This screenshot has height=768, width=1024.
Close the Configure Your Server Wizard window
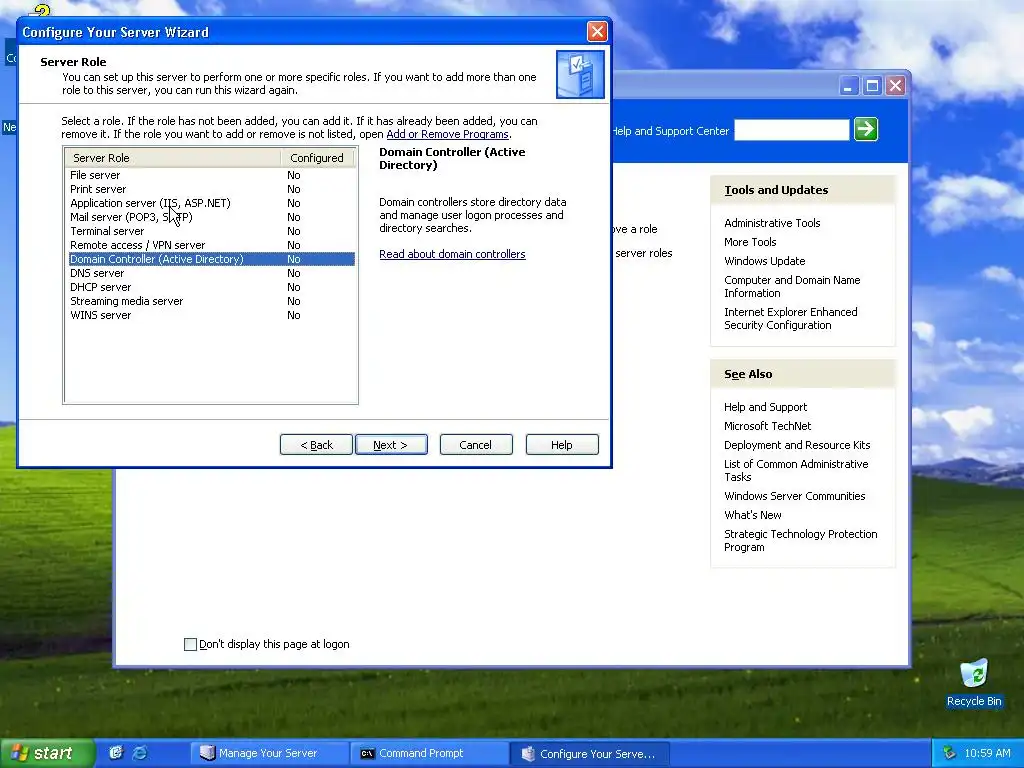coord(597,31)
